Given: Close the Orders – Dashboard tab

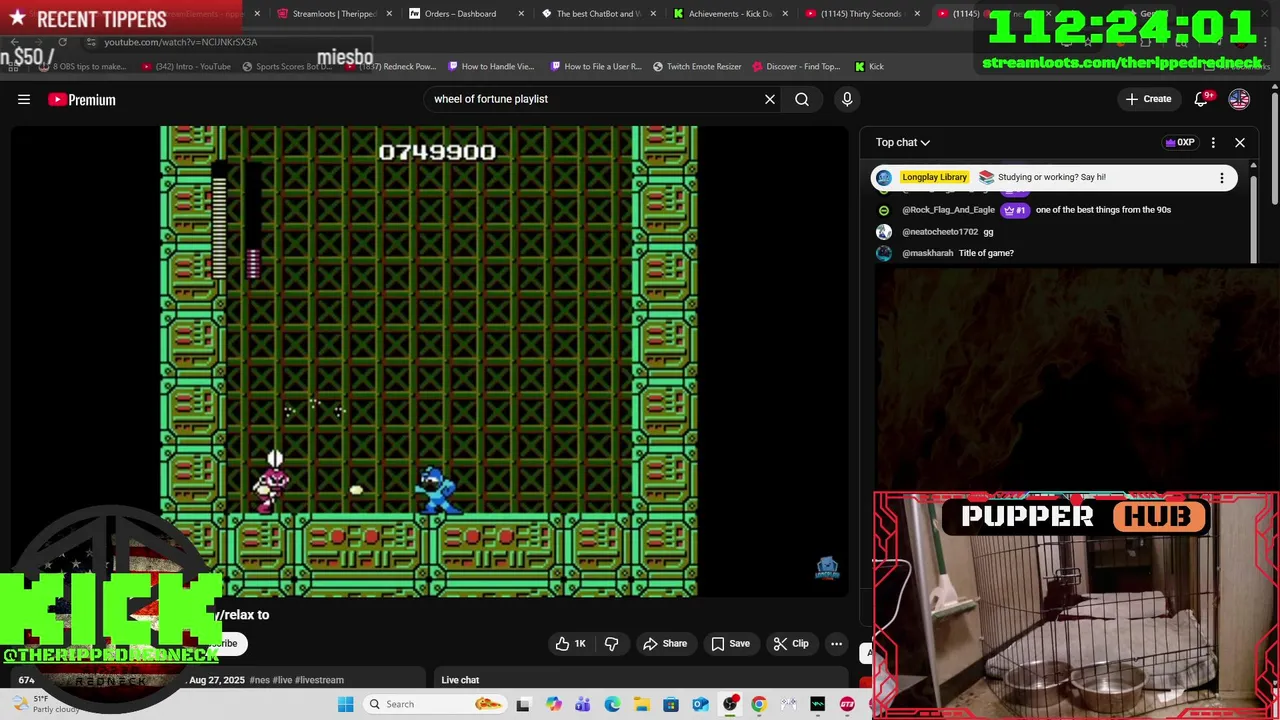Looking at the screenshot, I should [522, 14].
